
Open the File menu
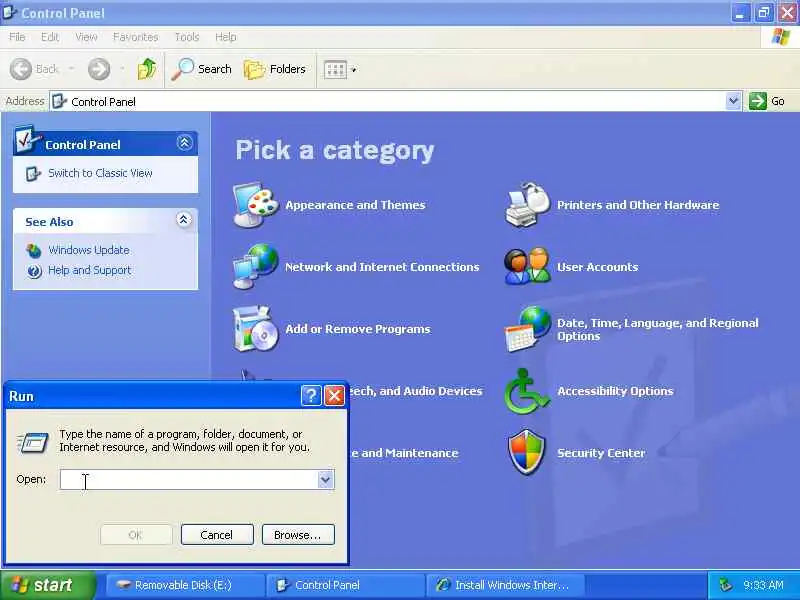(x=17, y=37)
